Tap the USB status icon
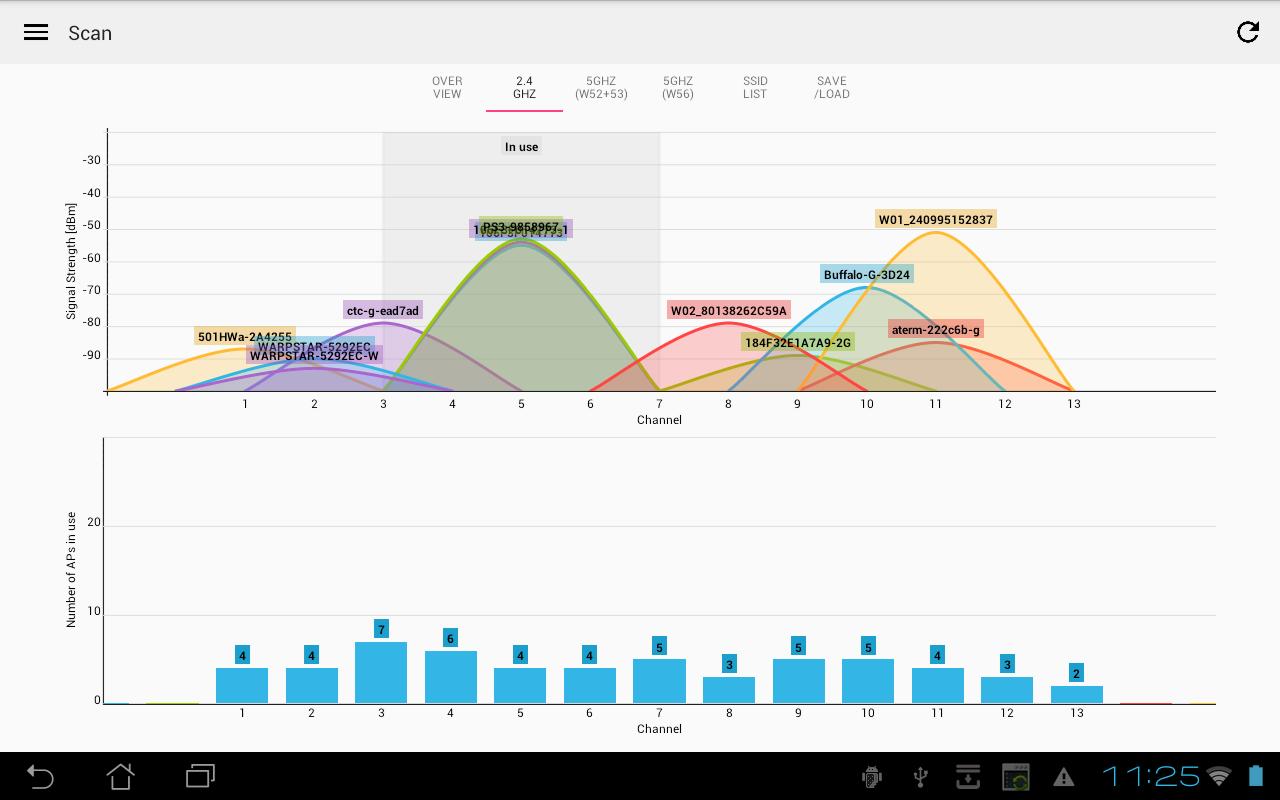 [921, 777]
